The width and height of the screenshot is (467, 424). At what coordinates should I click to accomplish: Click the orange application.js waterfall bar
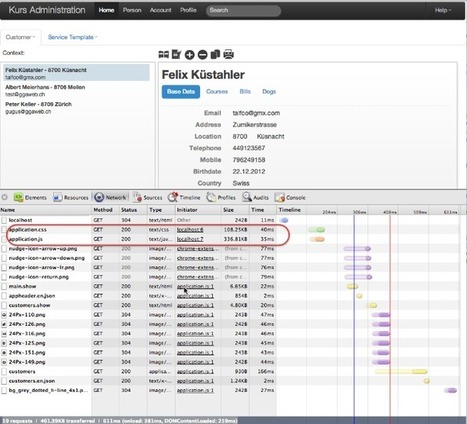click(x=317, y=239)
